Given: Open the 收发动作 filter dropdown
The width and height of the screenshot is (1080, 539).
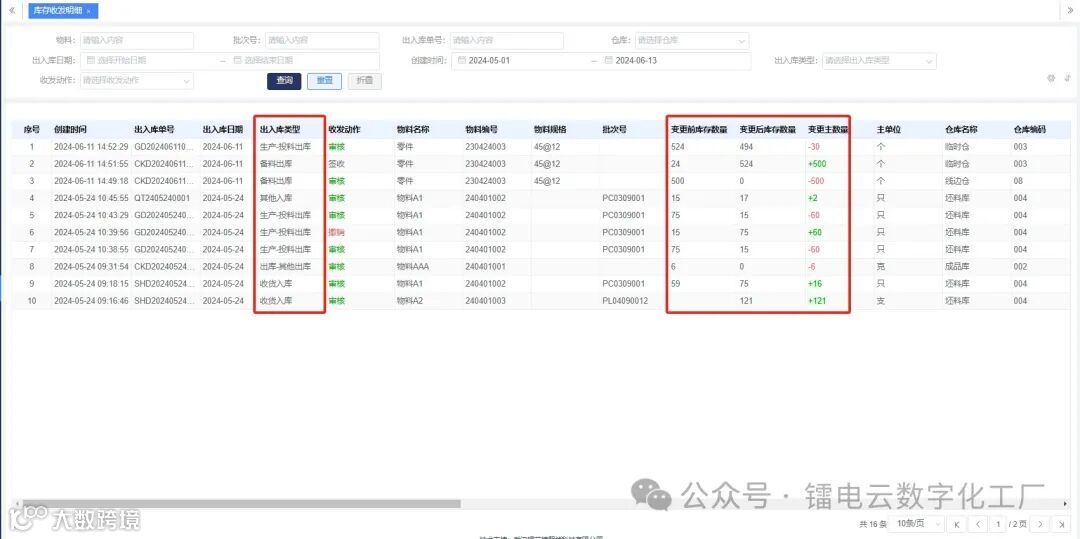Looking at the screenshot, I should [x=136, y=81].
